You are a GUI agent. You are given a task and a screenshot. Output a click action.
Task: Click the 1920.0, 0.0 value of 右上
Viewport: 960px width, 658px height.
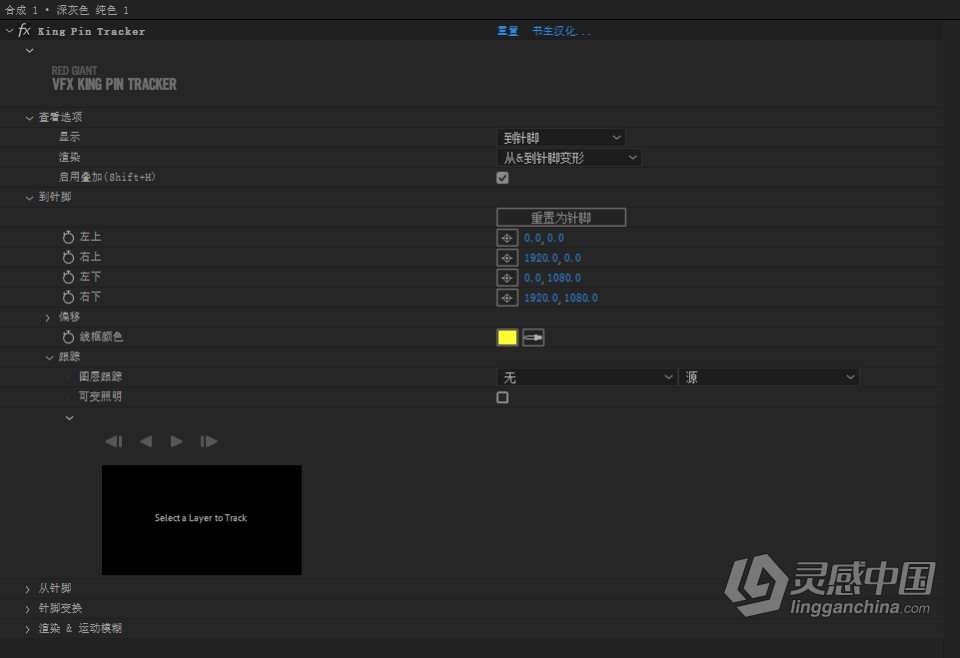[552, 258]
